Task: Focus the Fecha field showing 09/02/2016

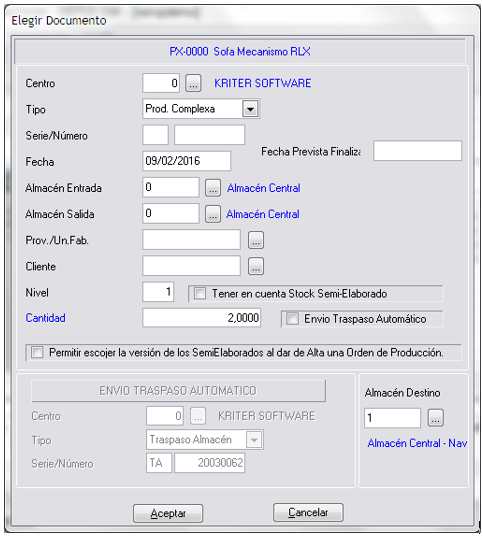Action: pyautogui.click(x=186, y=161)
